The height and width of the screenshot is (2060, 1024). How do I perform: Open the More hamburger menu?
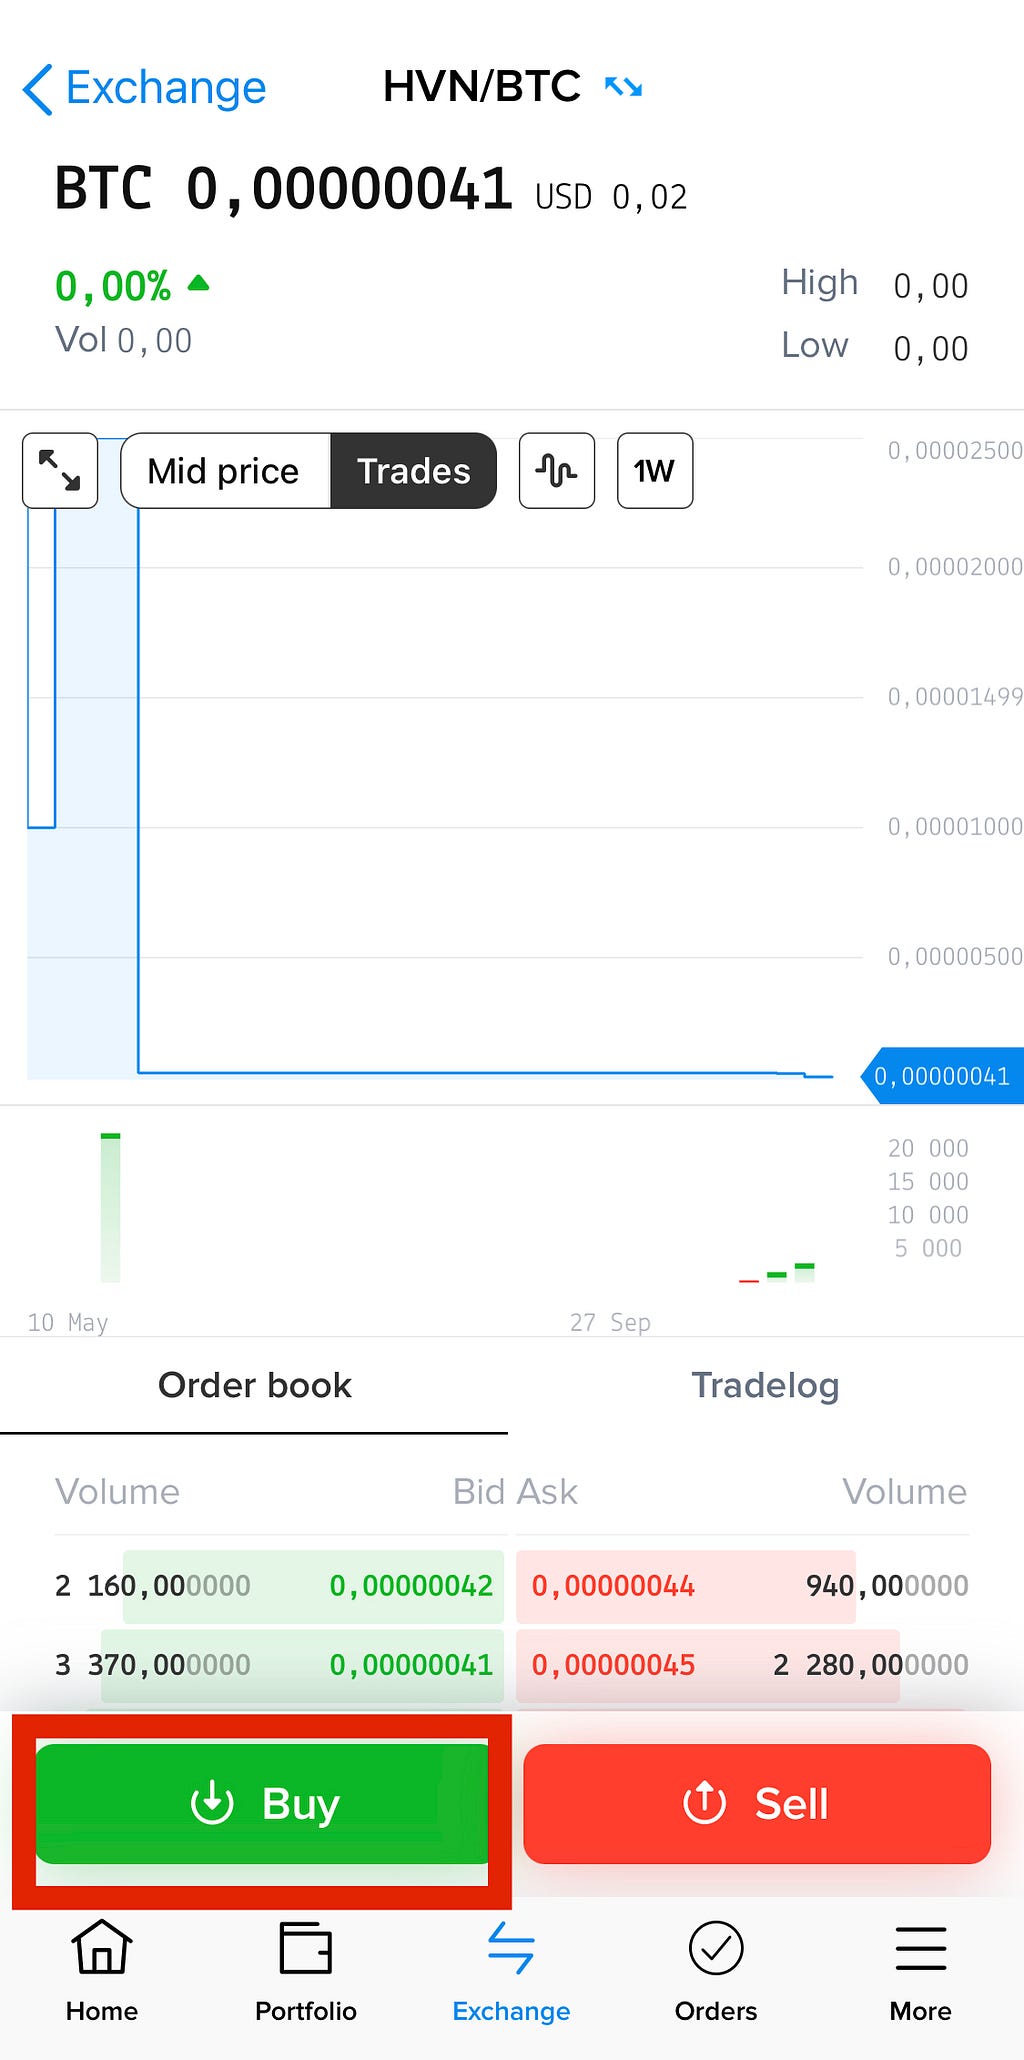pyautogui.click(x=920, y=1948)
